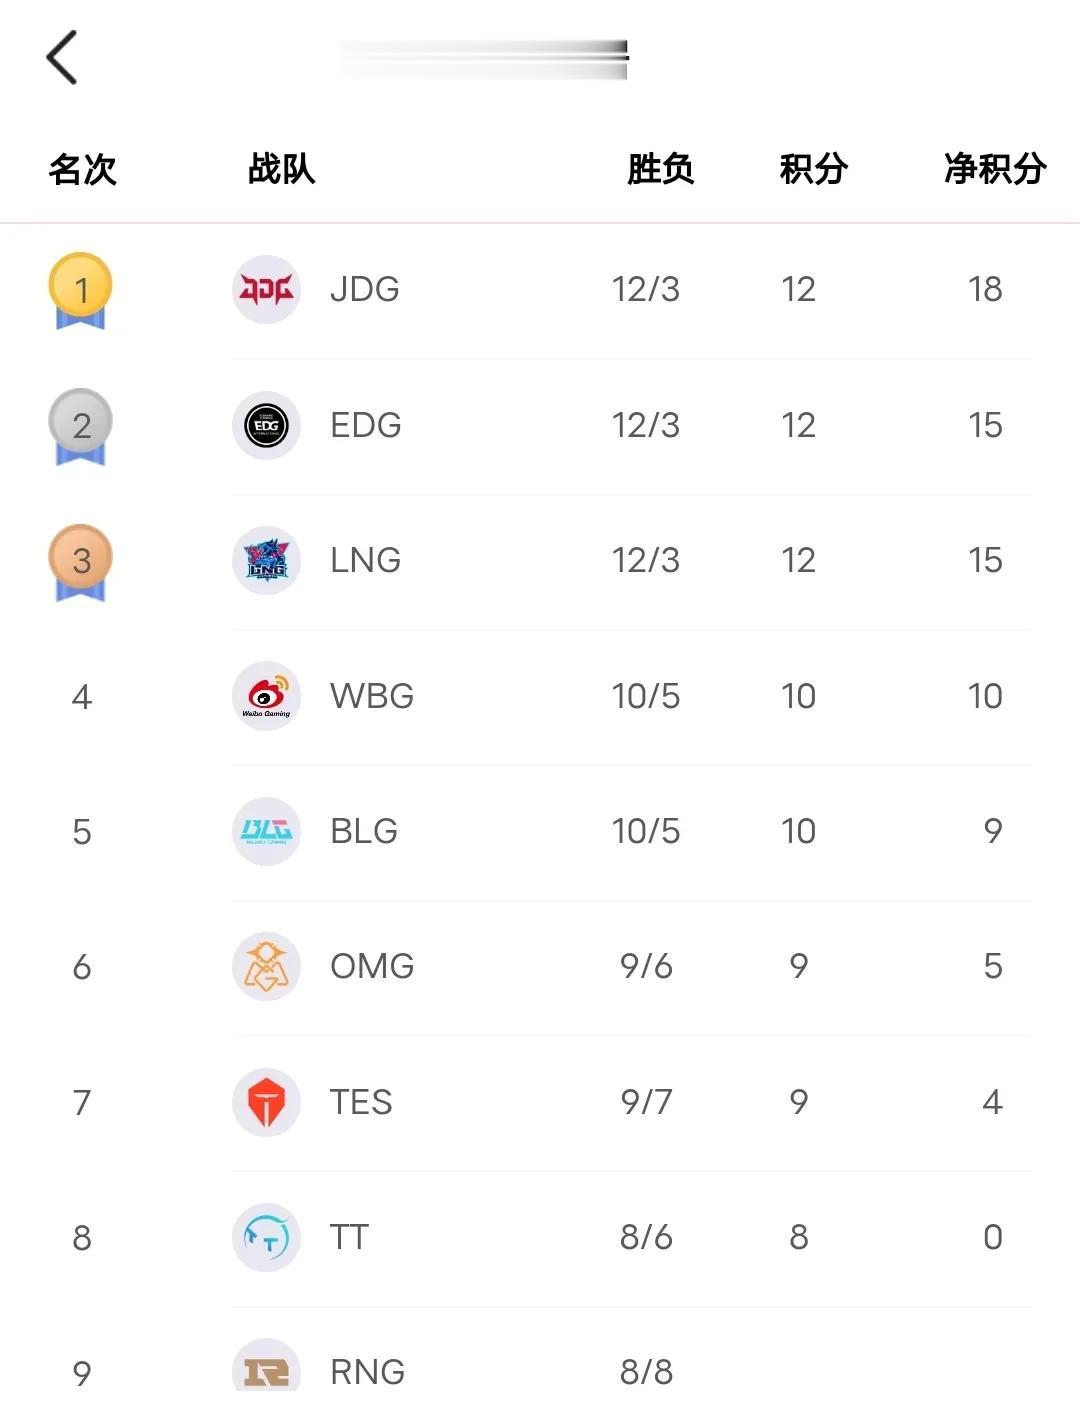
Task: Select the EDG team logo
Action: tap(266, 425)
